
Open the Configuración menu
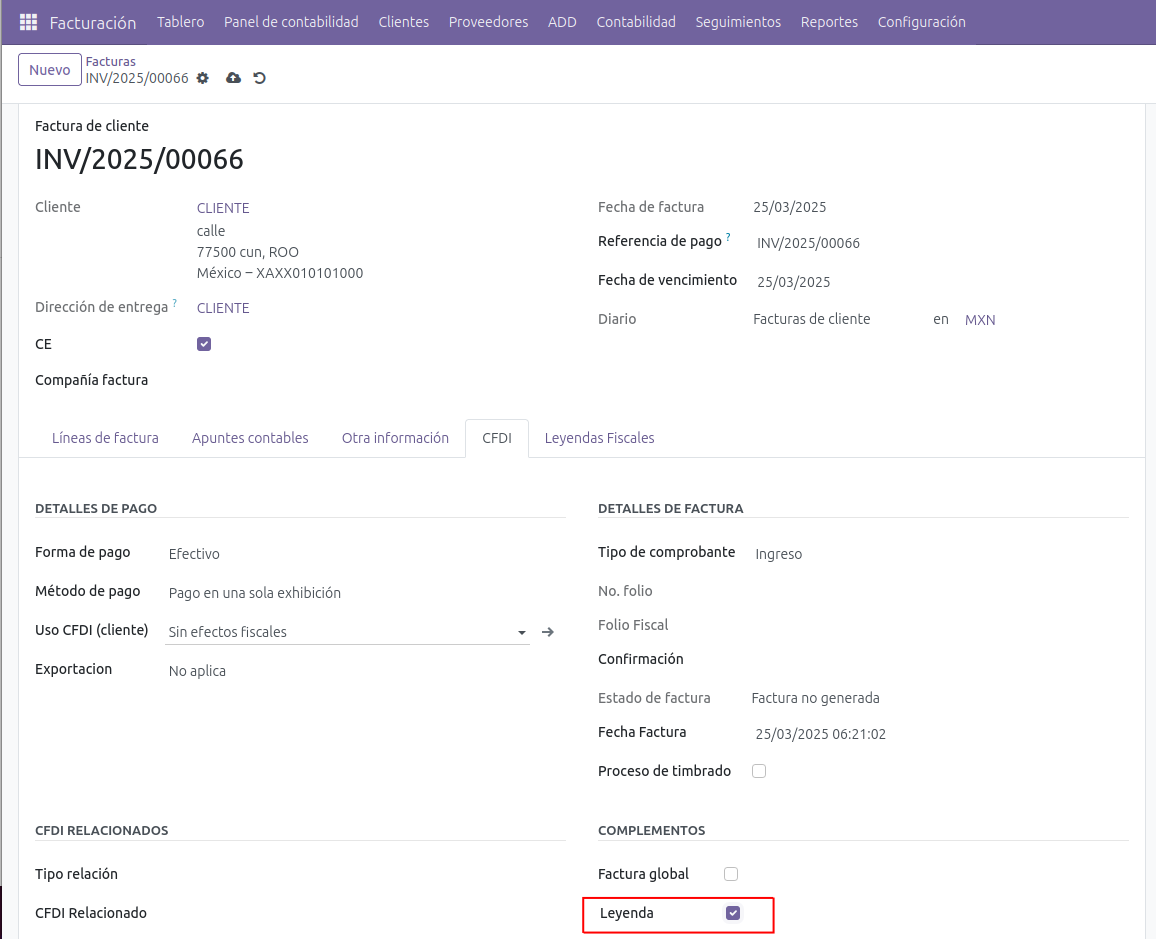(921, 22)
